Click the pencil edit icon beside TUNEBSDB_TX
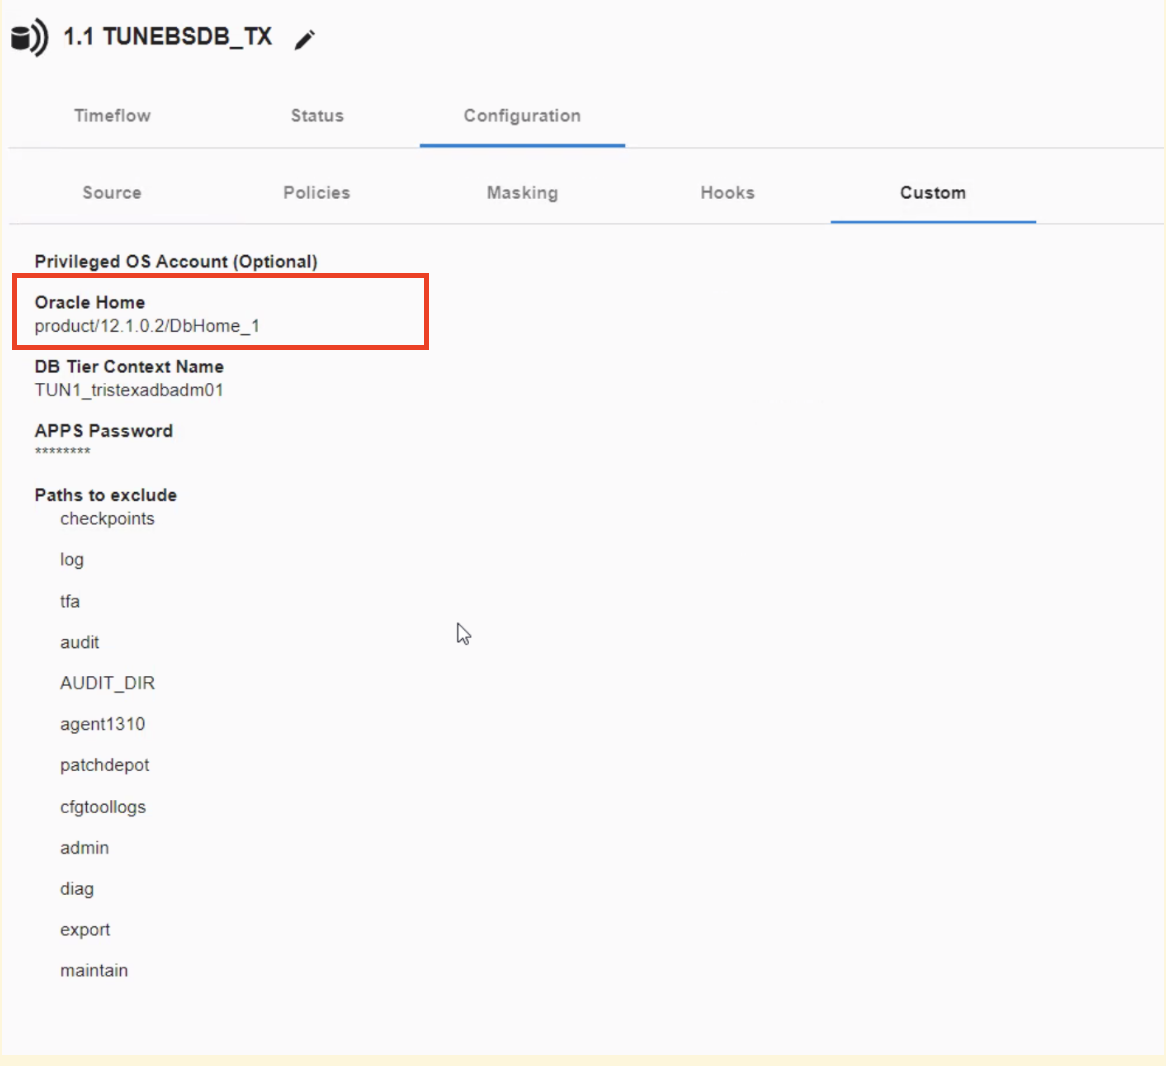Viewport: 1166px width, 1066px height. (305, 39)
